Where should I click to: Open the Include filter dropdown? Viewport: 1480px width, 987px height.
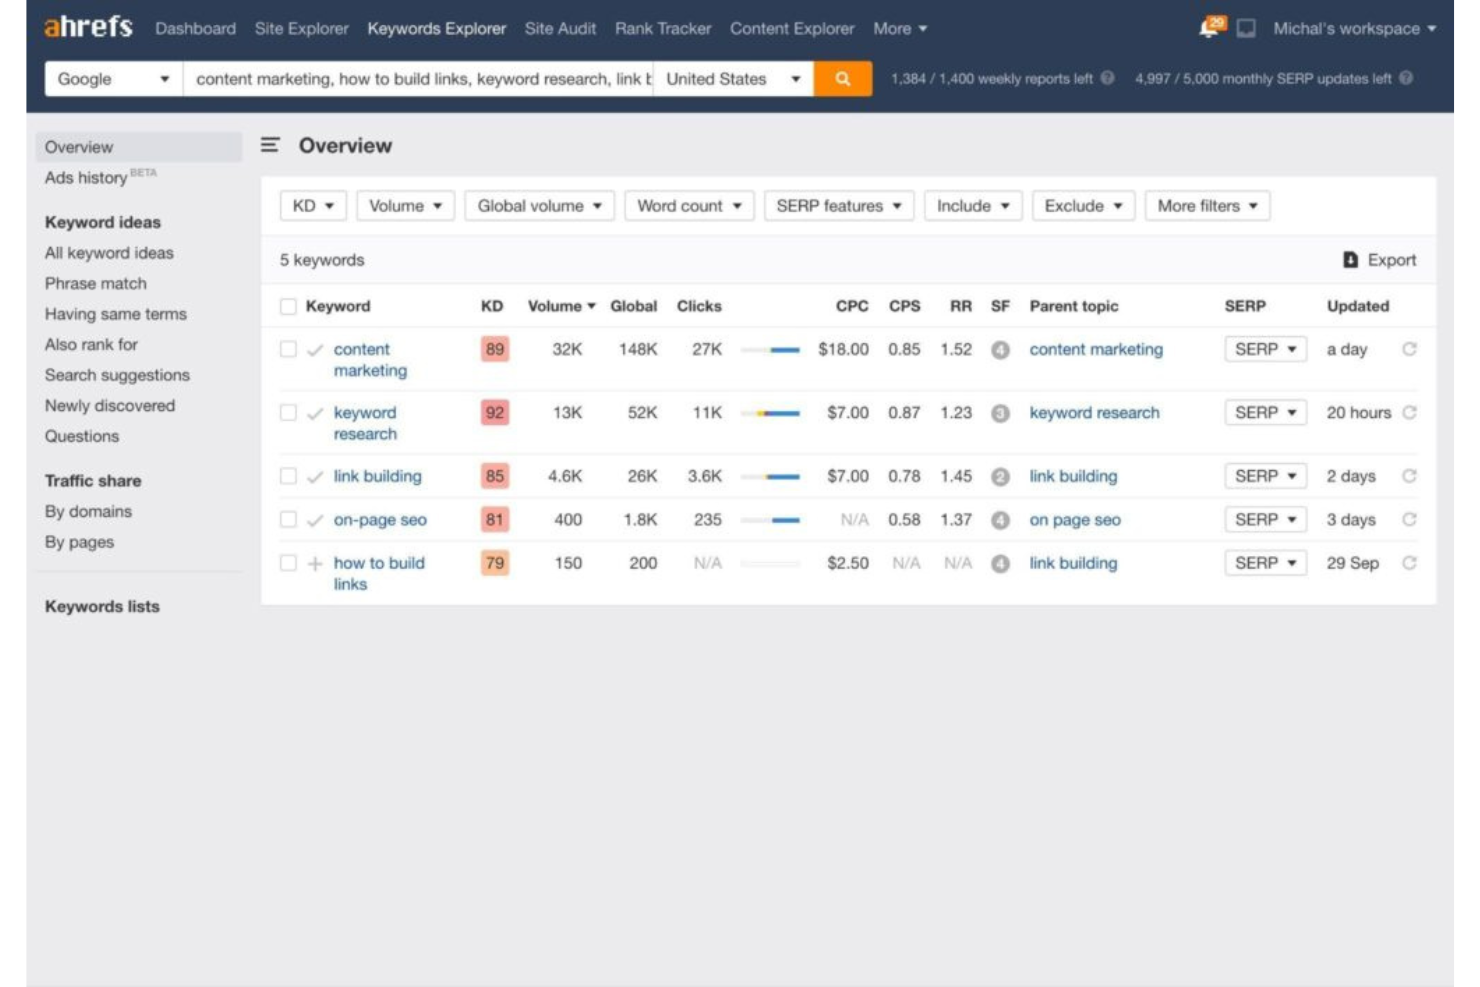click(x=973, y=206)
